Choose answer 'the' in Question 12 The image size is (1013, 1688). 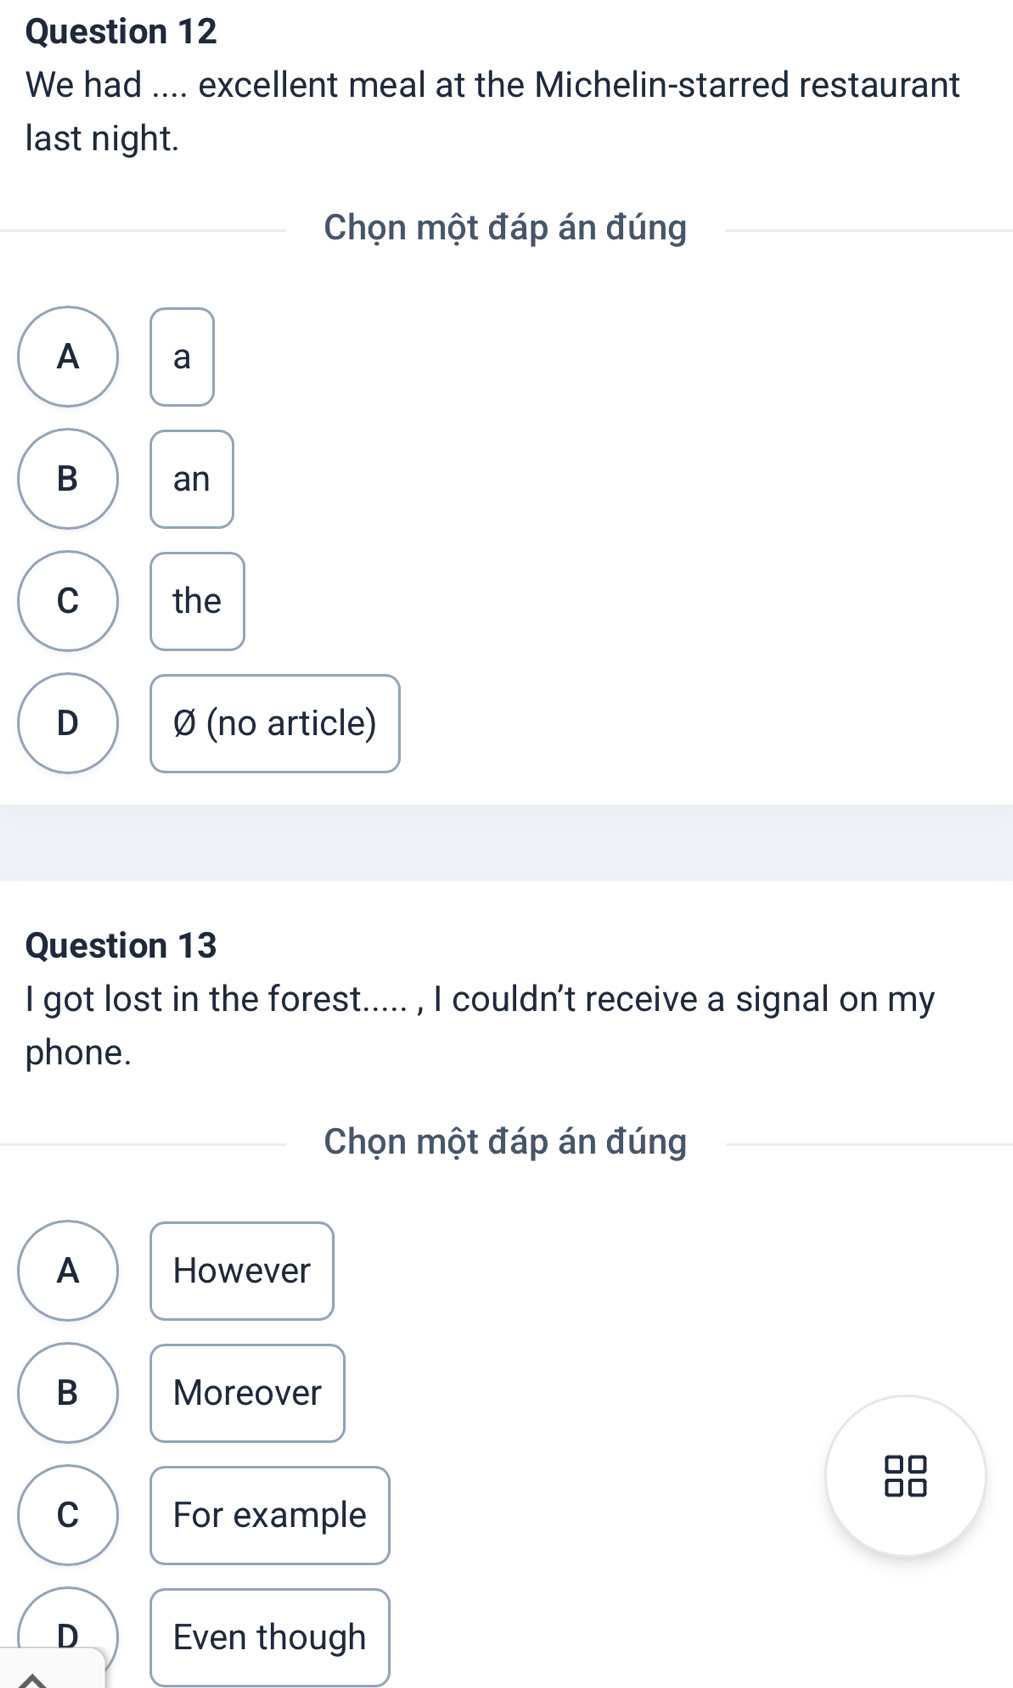point(197,601)
